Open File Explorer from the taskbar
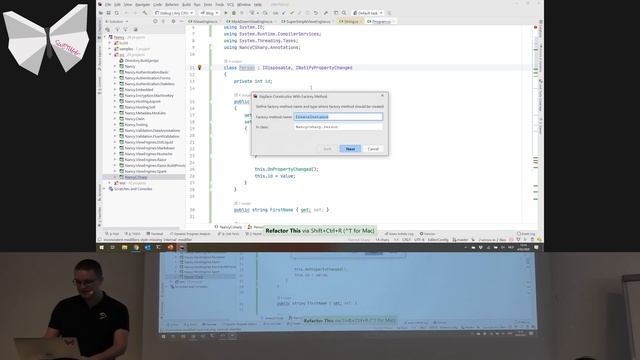The height and width of the screenshot is (360, 640). [x=124, y=247]
